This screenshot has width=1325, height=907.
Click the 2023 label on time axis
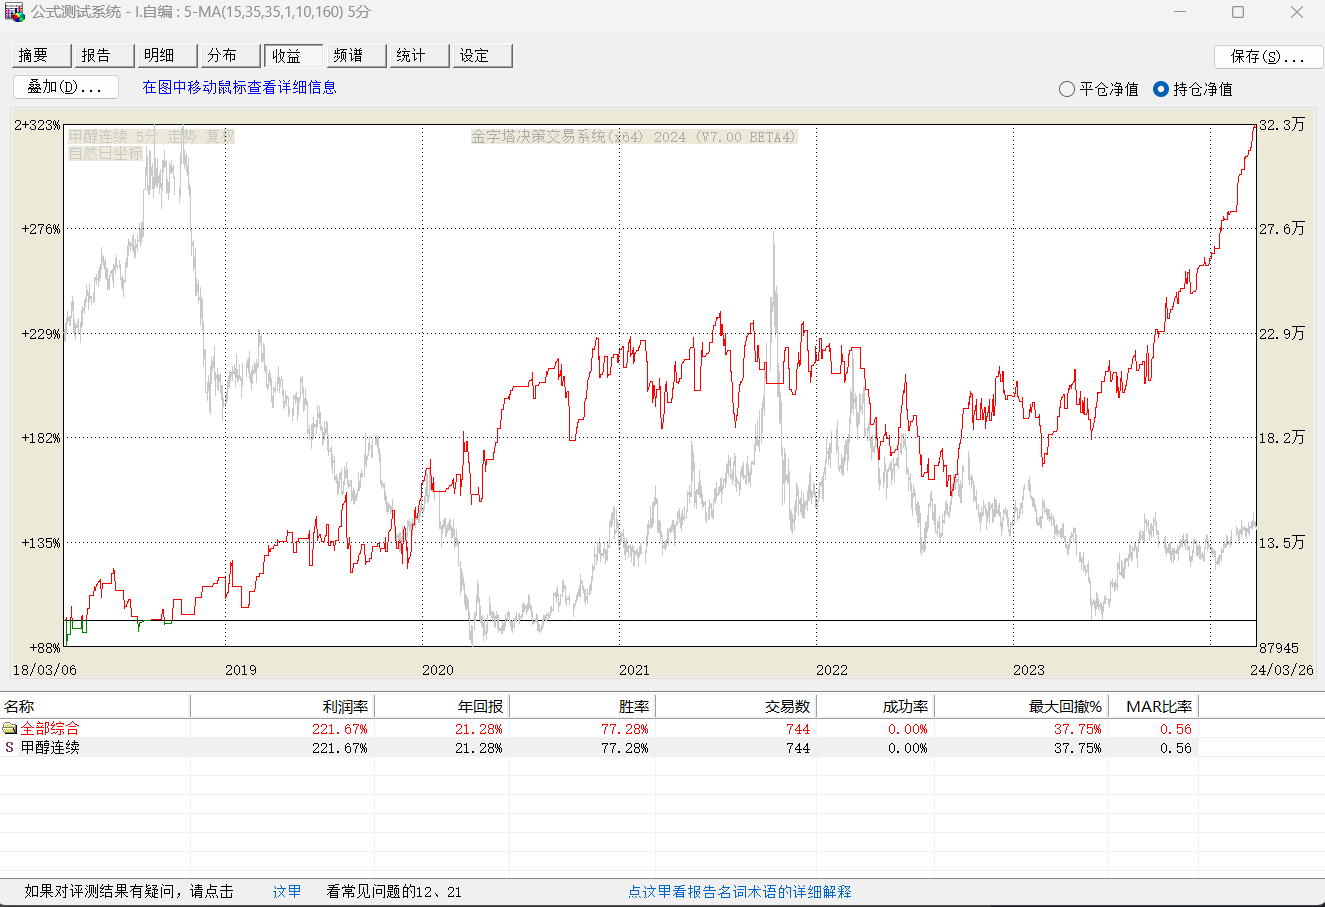click(x=1028, y=670)
